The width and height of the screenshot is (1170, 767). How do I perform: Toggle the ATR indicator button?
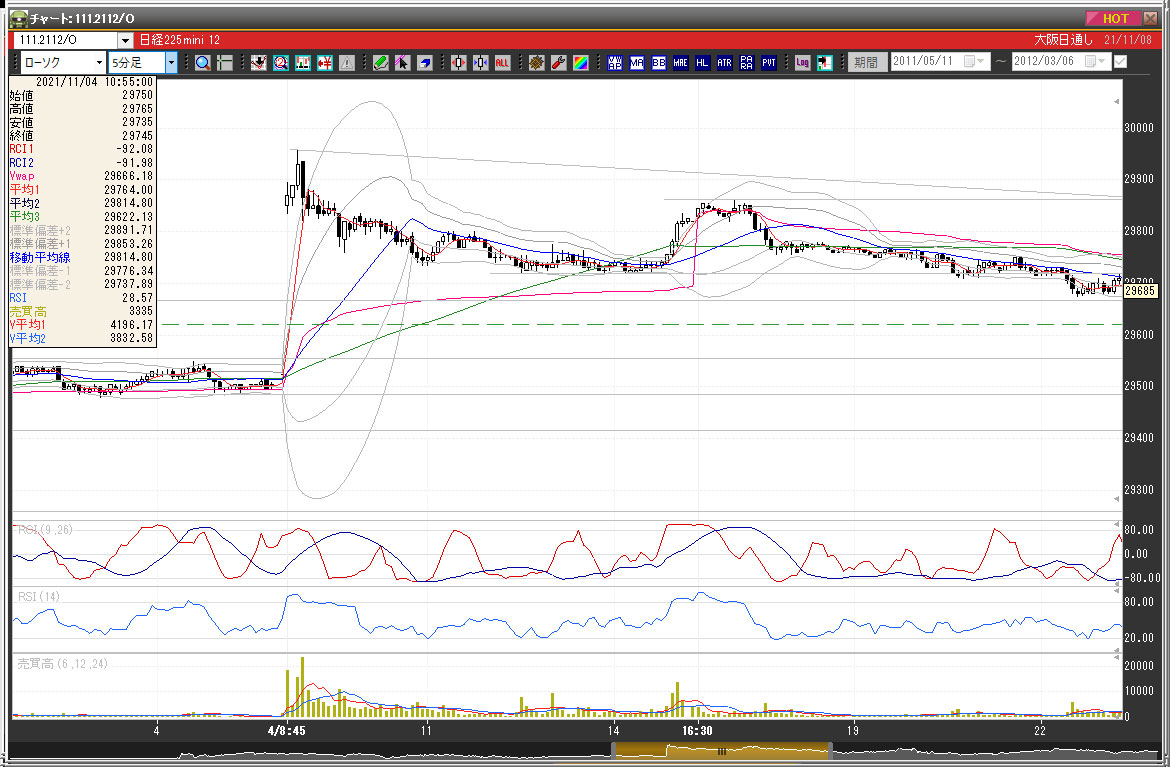point(725,63)
